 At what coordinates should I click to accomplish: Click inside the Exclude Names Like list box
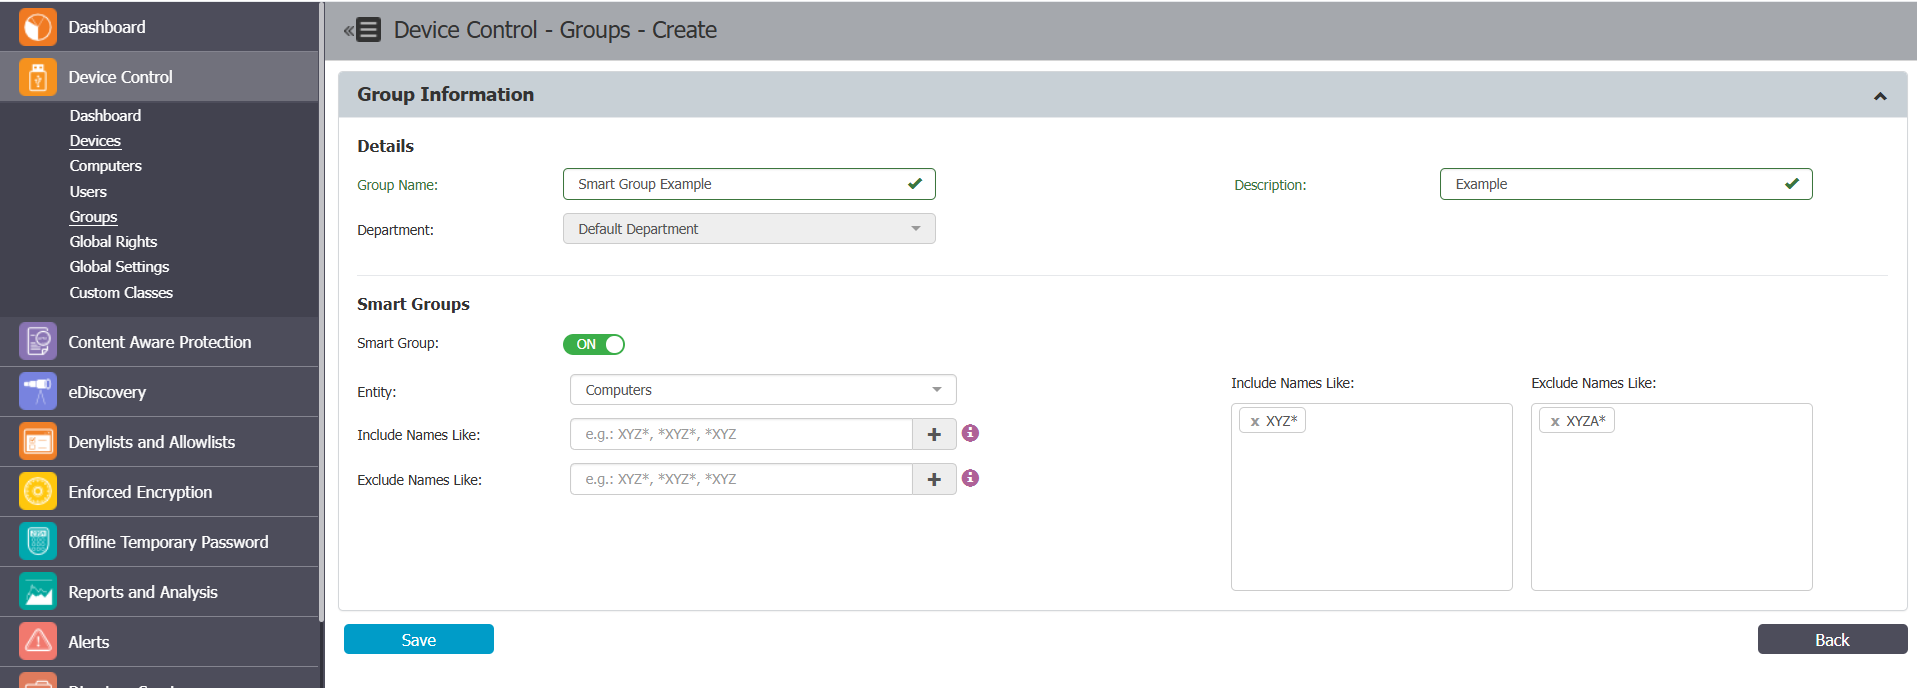[1671, 497]
